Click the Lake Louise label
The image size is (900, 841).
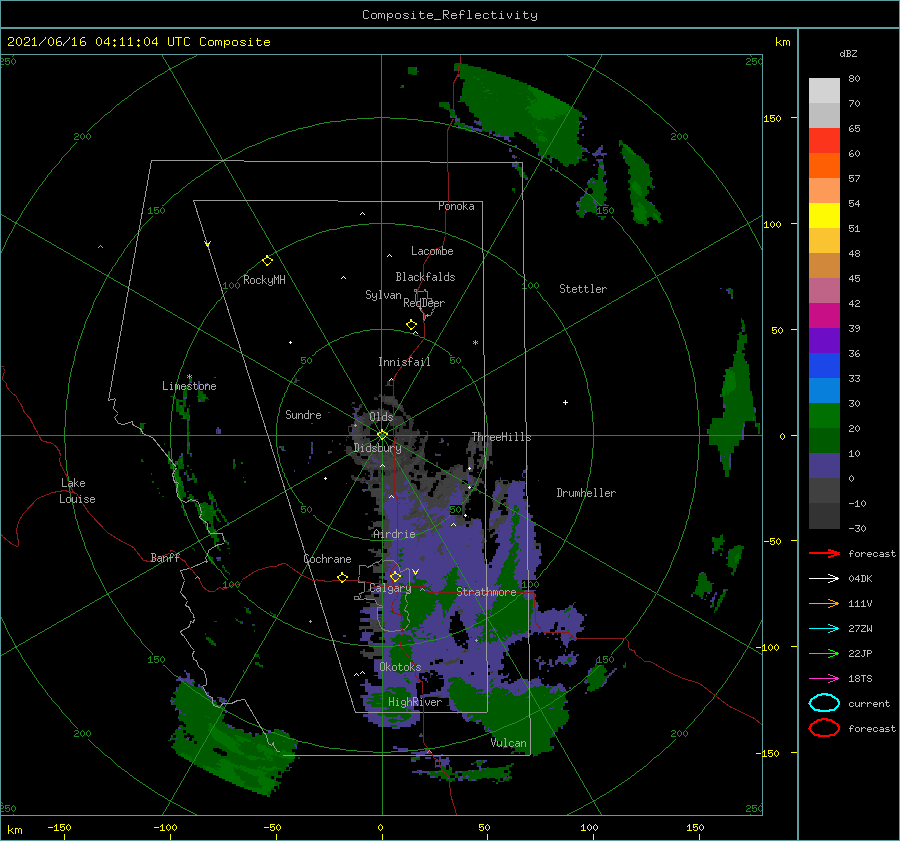coord(77,491)
